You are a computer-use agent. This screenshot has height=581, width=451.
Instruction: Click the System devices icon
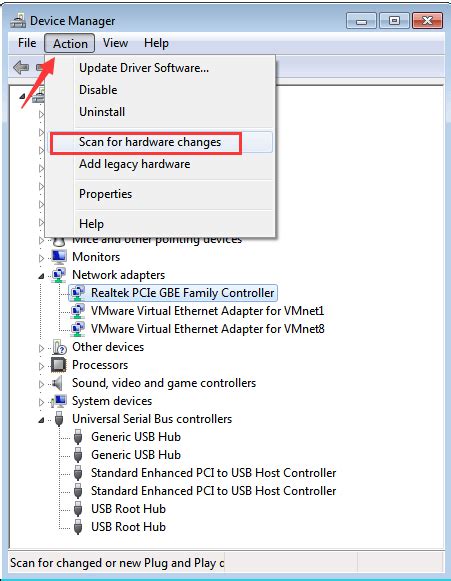coord(59,401)
